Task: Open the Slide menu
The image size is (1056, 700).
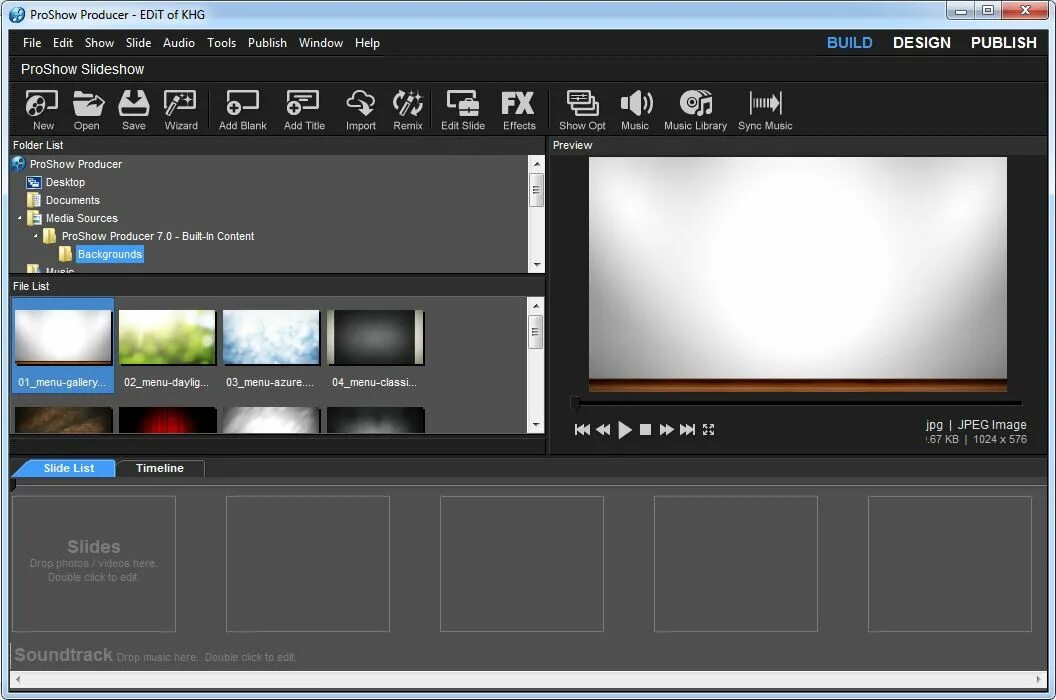Action: [x=138, y=42]
